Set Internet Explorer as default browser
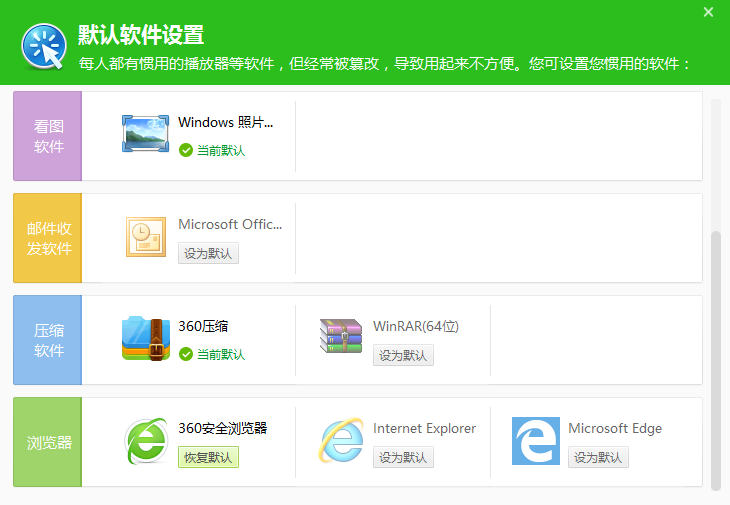The height and width of the screenshot is (505, 730). (403, 457)
